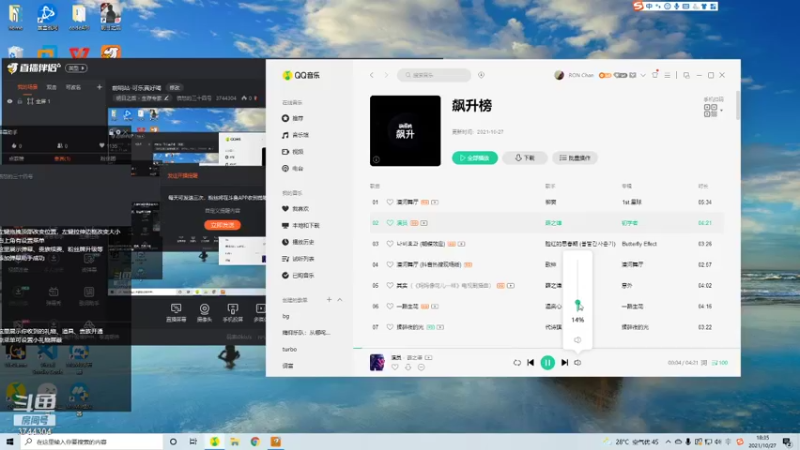
Task: Expand the account dropdown chevron
Action: click(643, 75)
